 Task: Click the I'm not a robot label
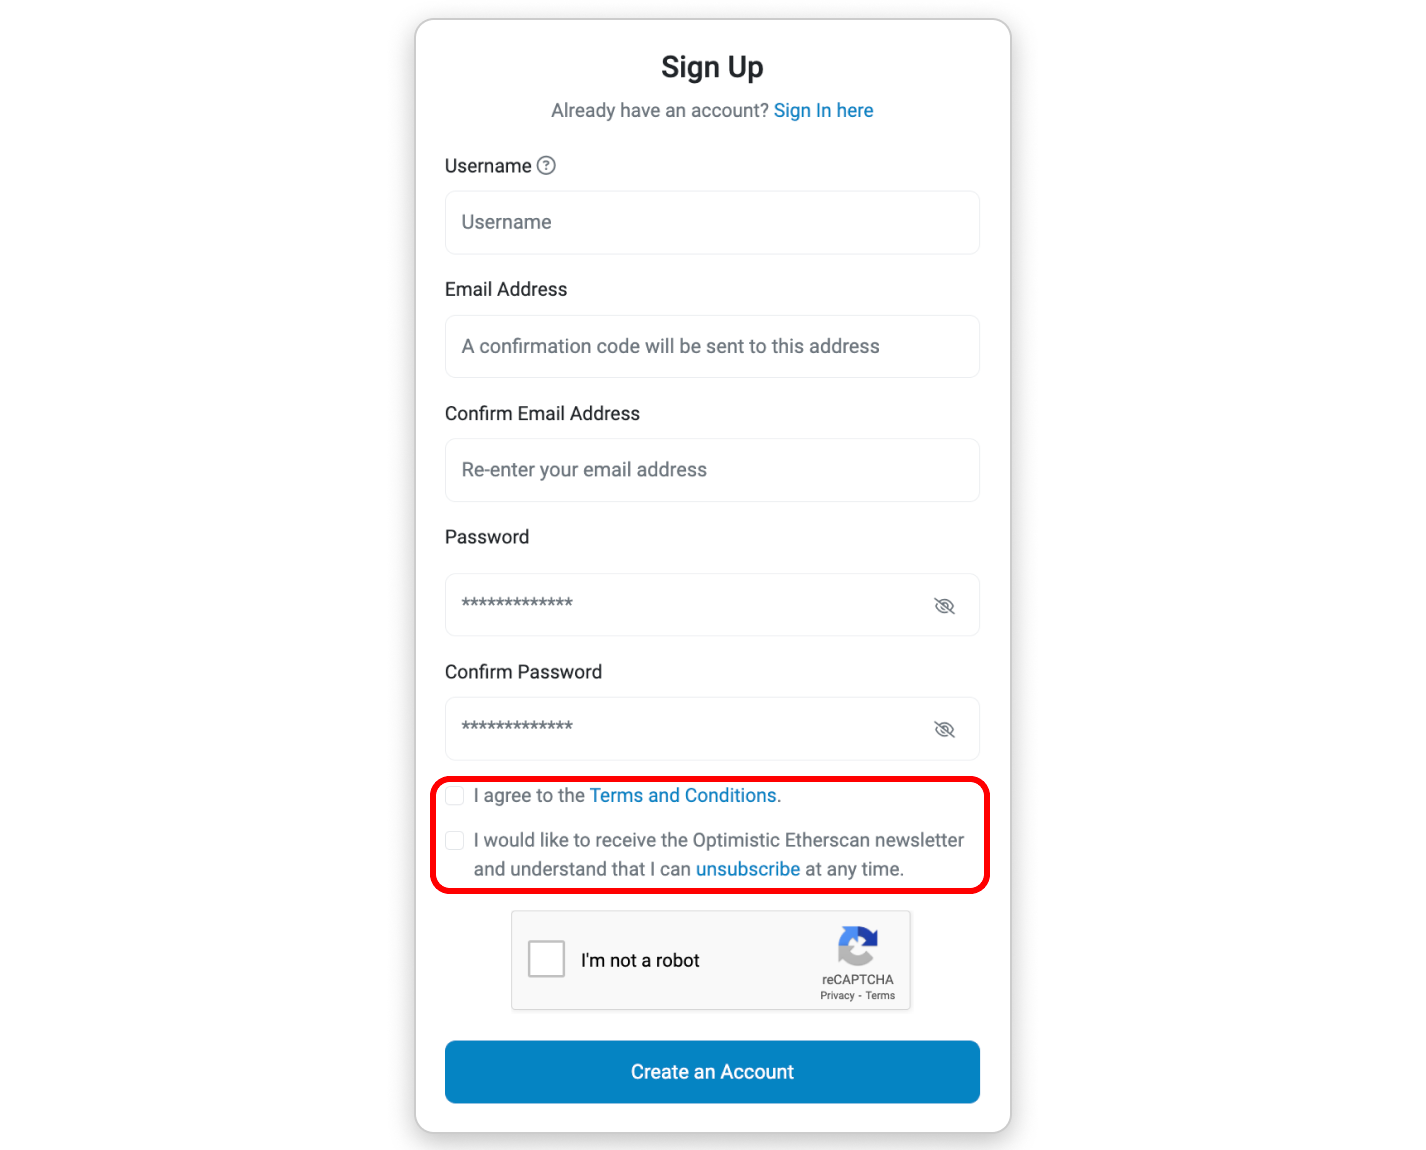pos(640,960)
